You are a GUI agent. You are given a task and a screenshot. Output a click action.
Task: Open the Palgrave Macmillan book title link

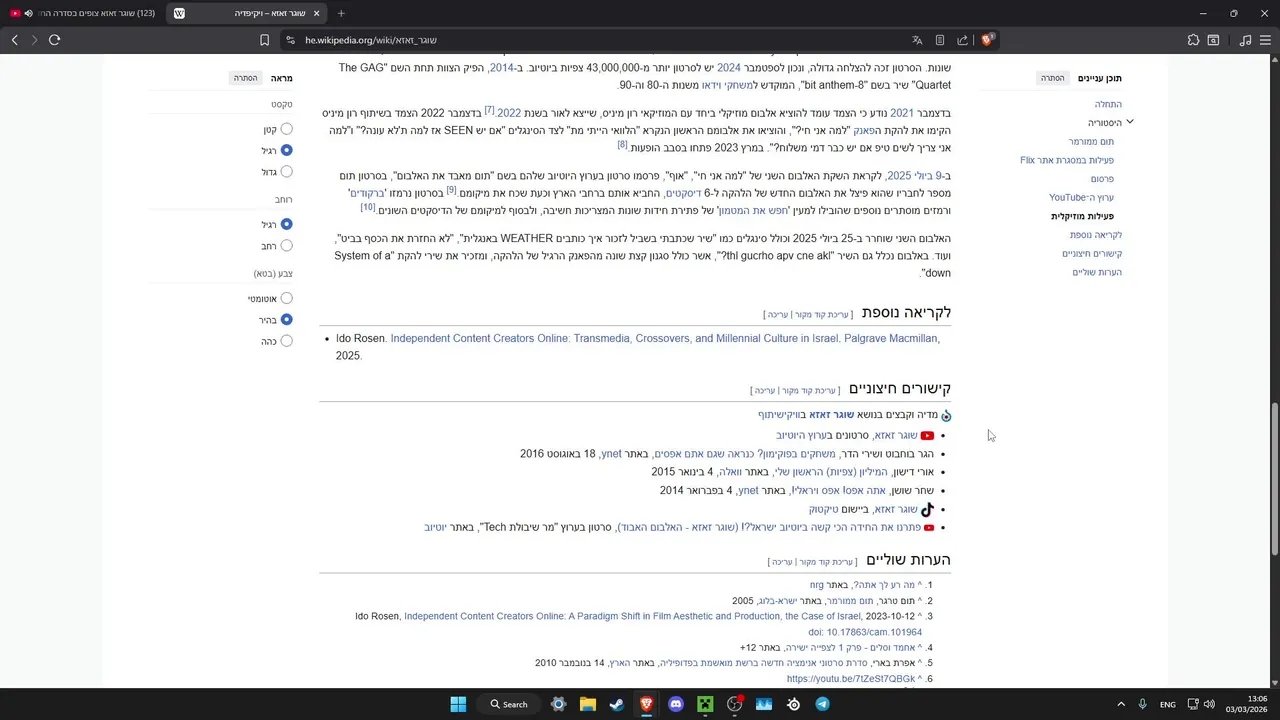(664, 338)
